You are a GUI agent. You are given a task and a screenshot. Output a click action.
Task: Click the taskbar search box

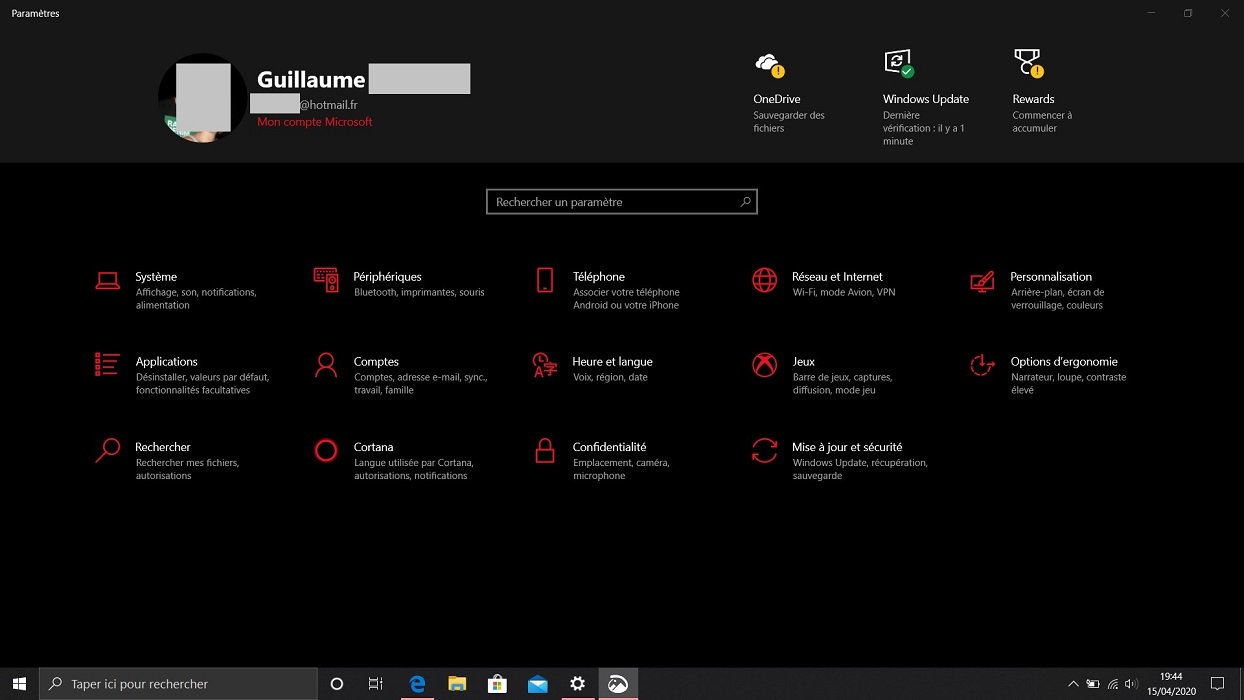click(x=176, y=684)
